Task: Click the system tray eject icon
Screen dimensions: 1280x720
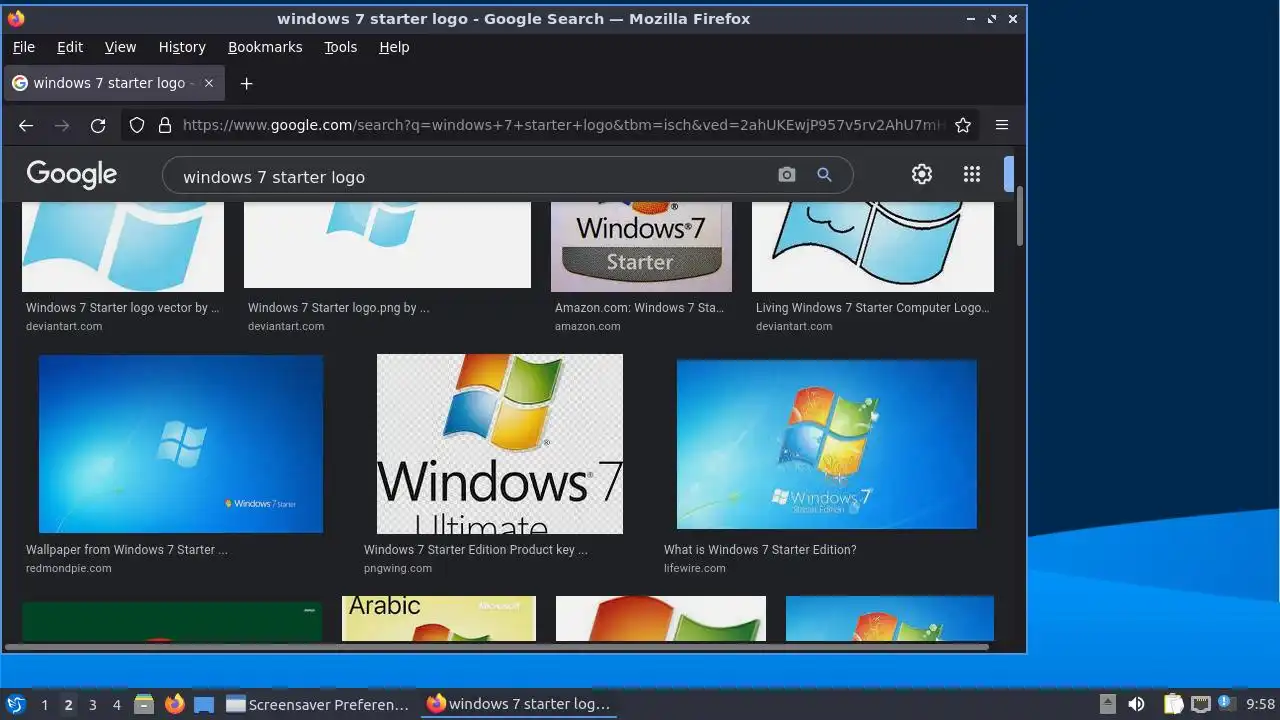Action: [x=1108, y=704]
